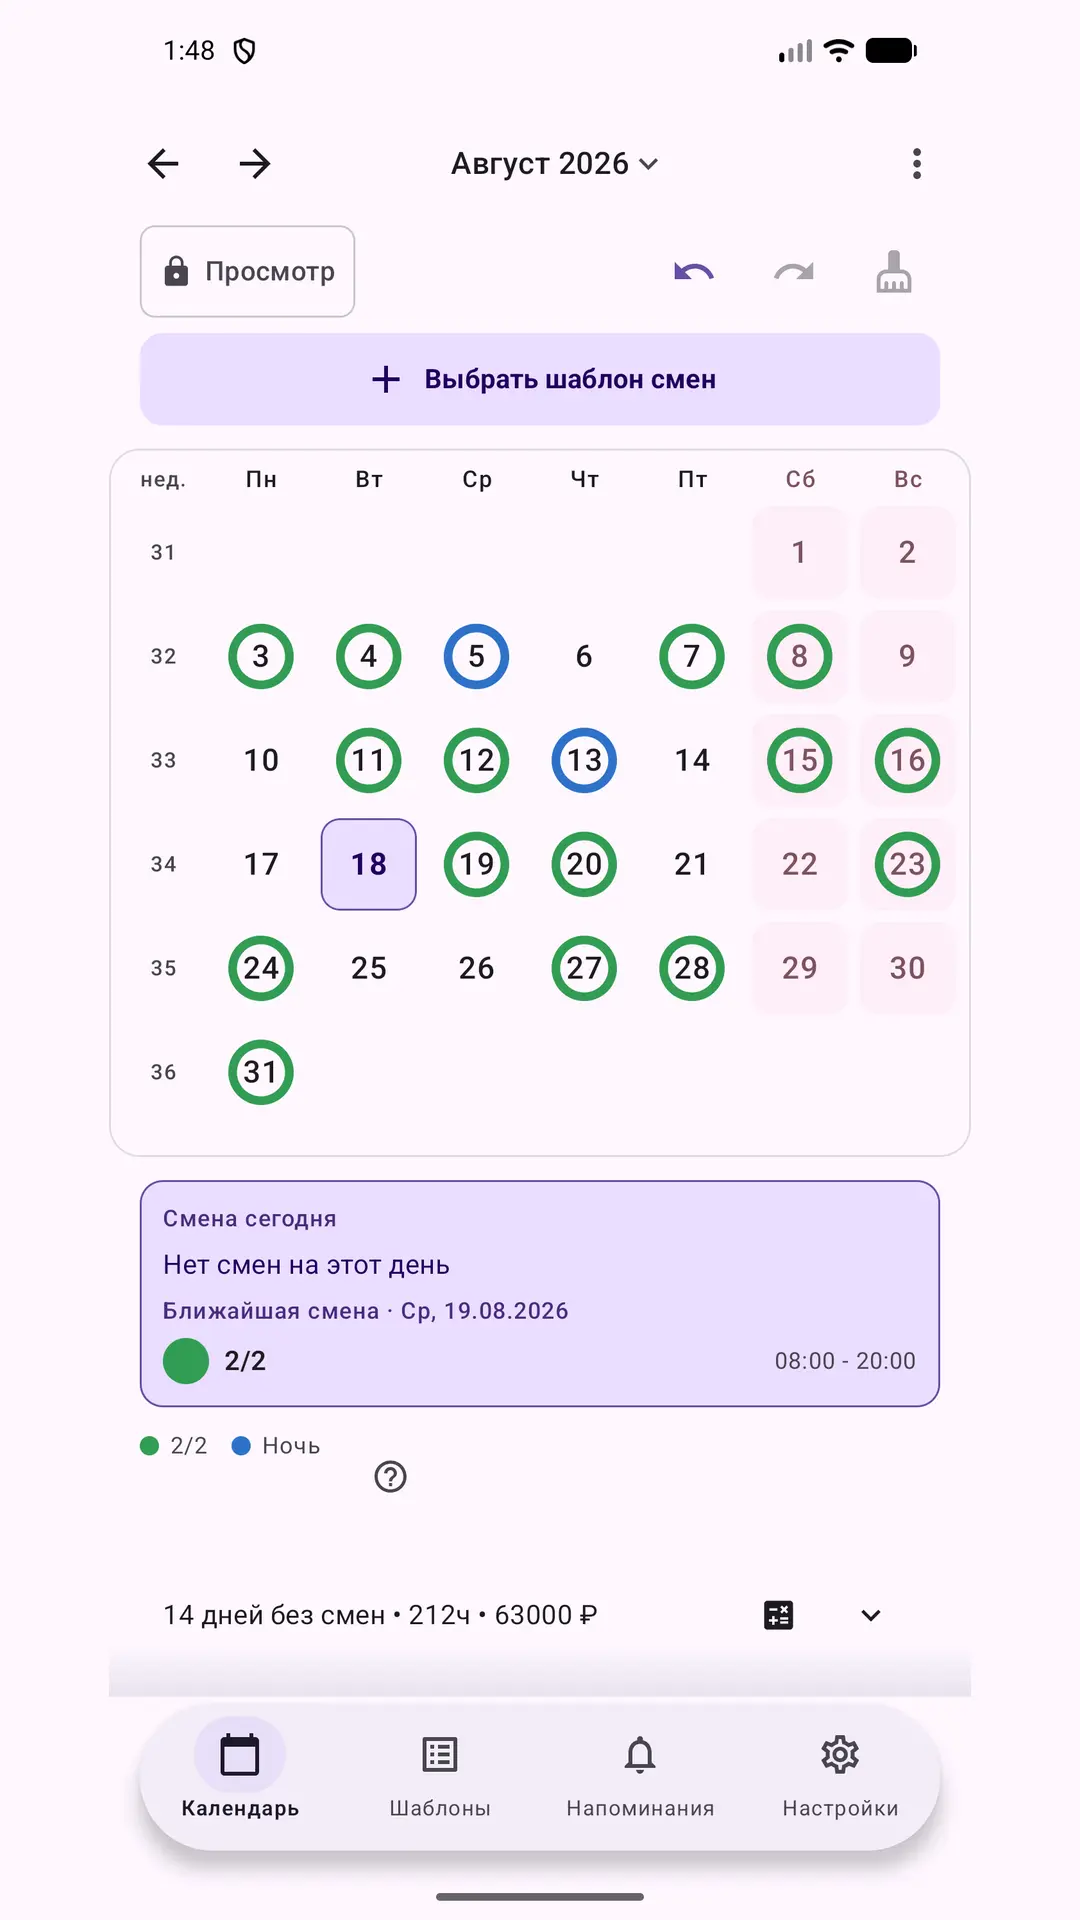Screen dimensions: 1080x1920
Task: Expand the monthly statistics summary chevron
Action: pyautogui.click(x=871, y=1615)
